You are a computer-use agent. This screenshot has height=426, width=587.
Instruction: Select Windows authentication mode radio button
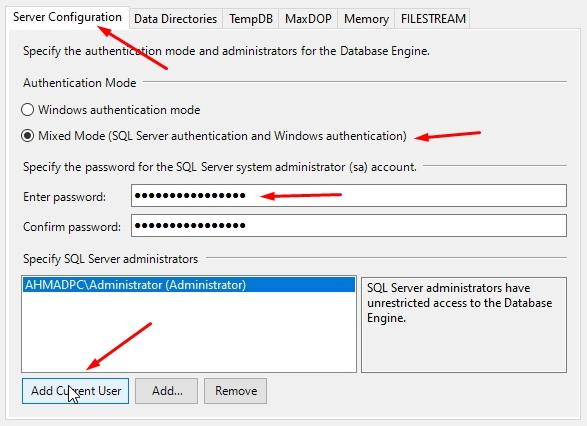(27, 110)
